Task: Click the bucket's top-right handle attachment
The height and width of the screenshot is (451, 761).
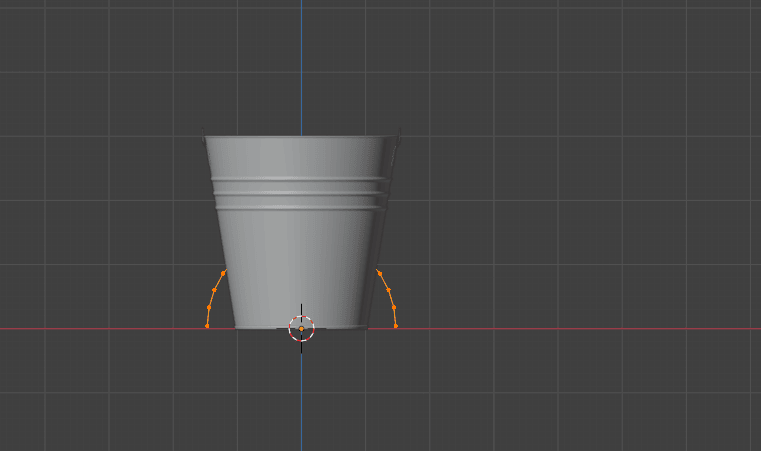Action: 397,134
